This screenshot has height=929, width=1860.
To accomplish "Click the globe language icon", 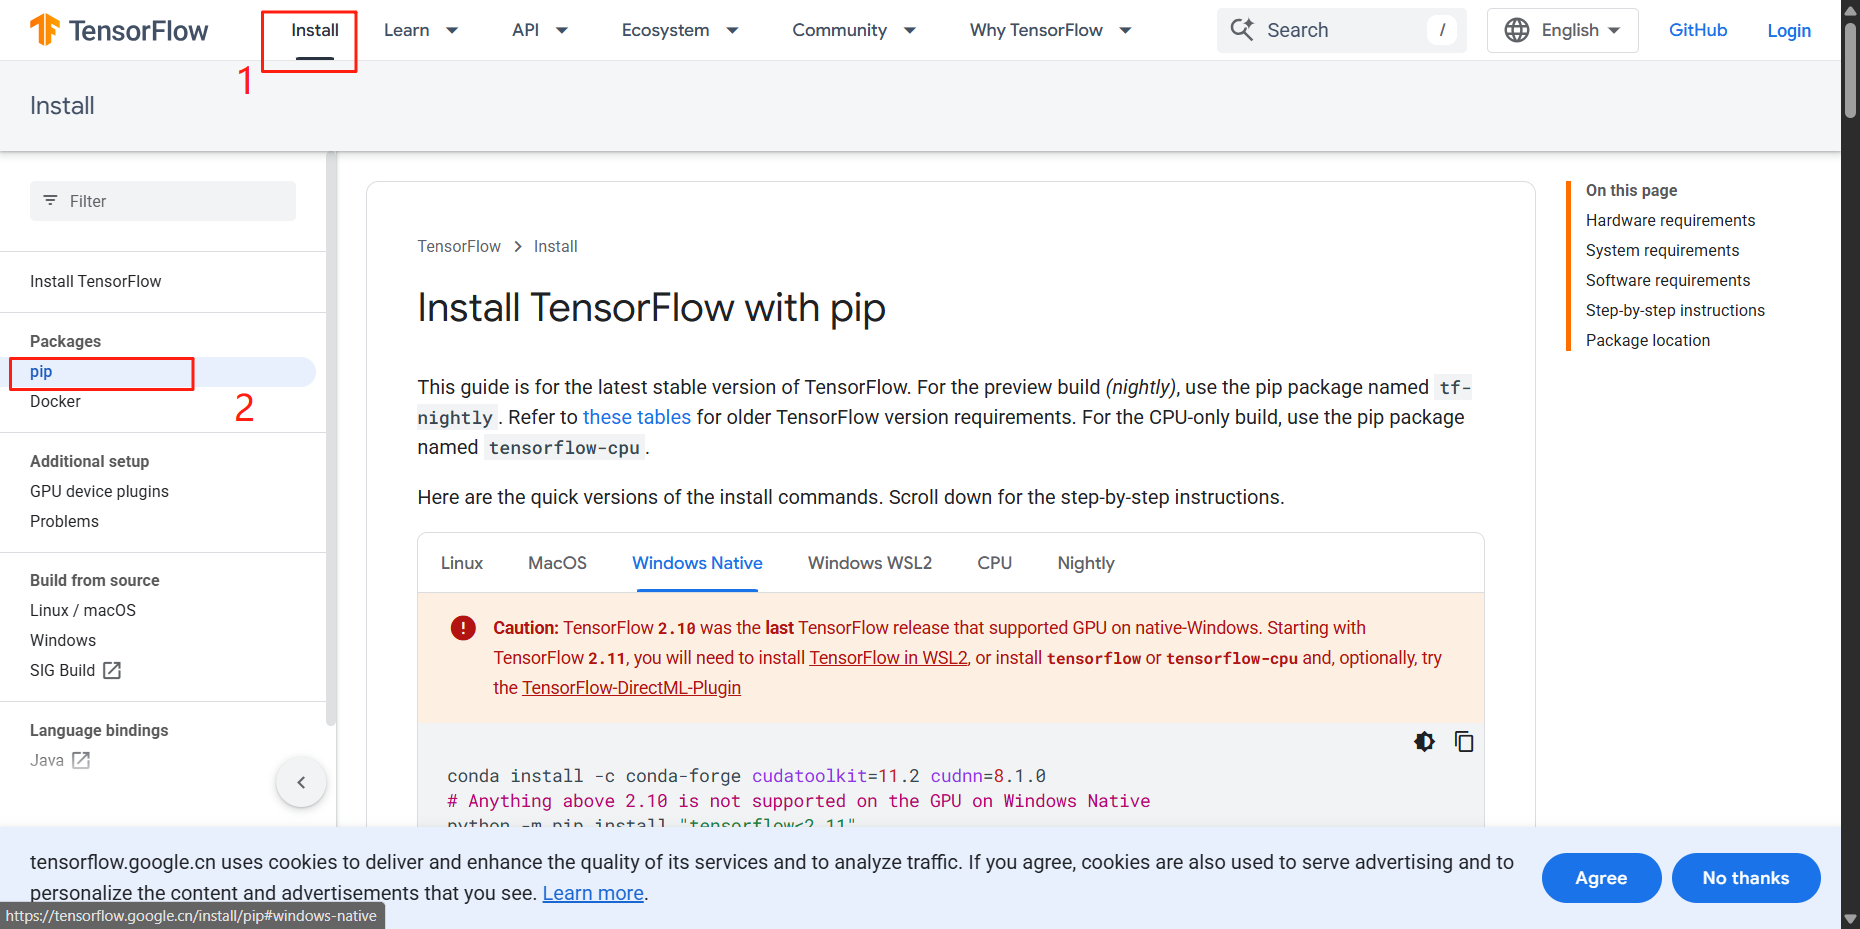I will tap(1517, 30).
